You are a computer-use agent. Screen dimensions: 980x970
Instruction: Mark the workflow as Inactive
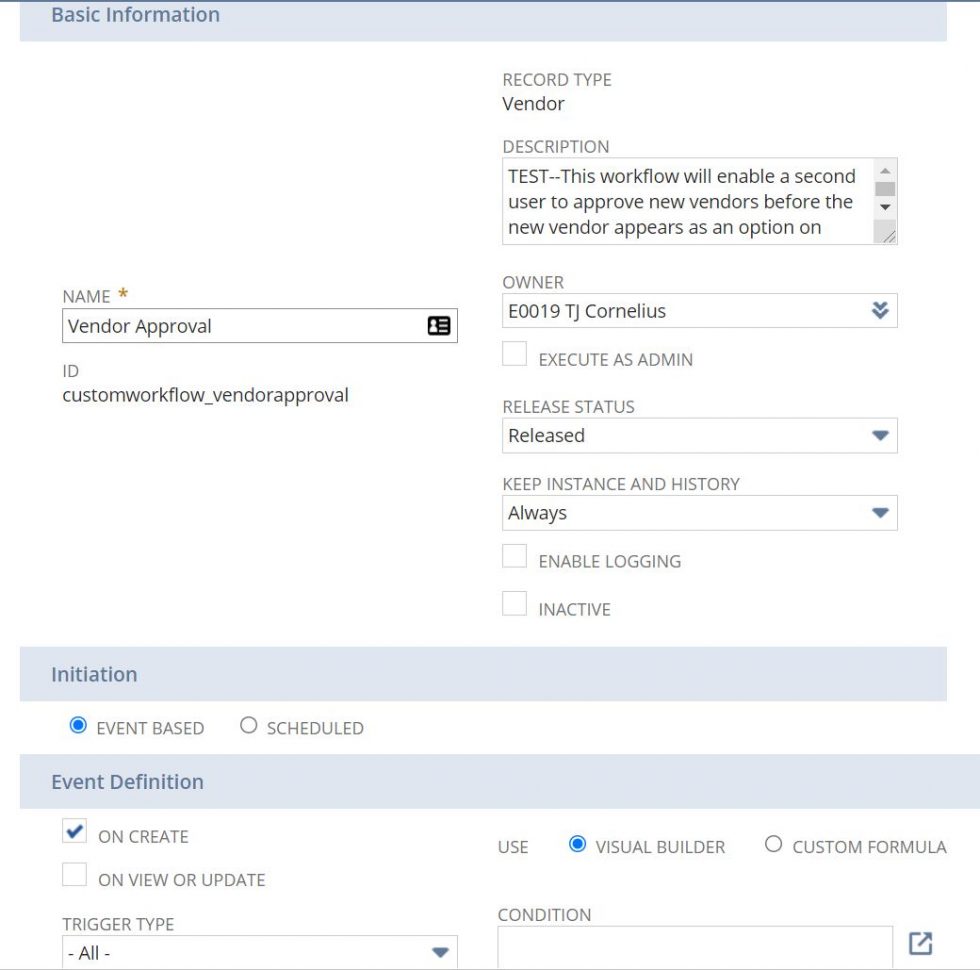click(513, 603)
